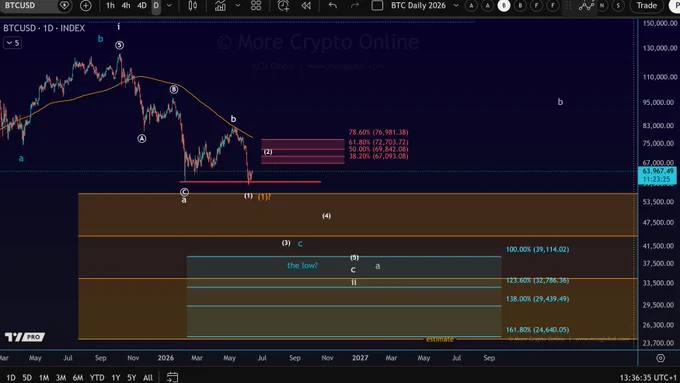The image size is (680, 383).
Task: Set the date range to 1M
Action: coord(44,377)
